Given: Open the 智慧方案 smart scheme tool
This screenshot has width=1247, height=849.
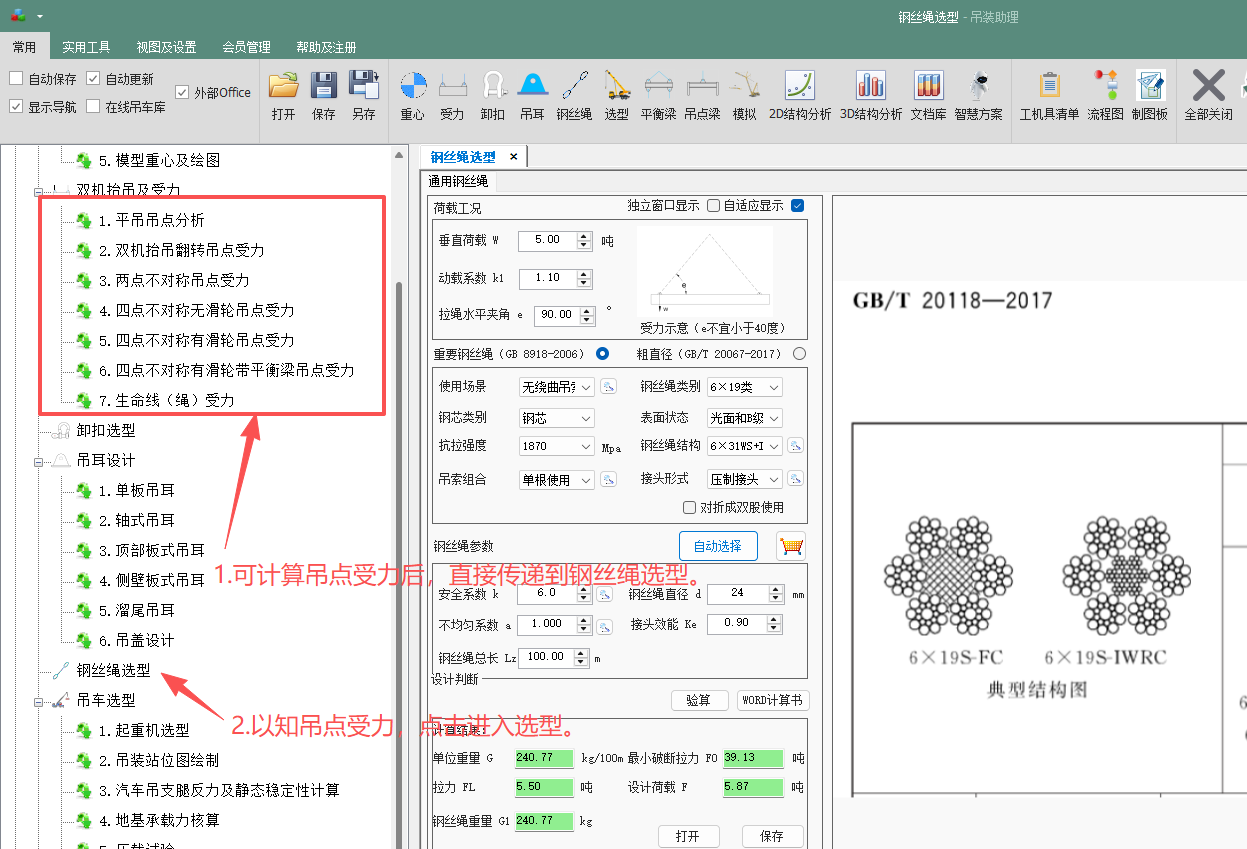Looking at the screenshot, I should (979, 95).
